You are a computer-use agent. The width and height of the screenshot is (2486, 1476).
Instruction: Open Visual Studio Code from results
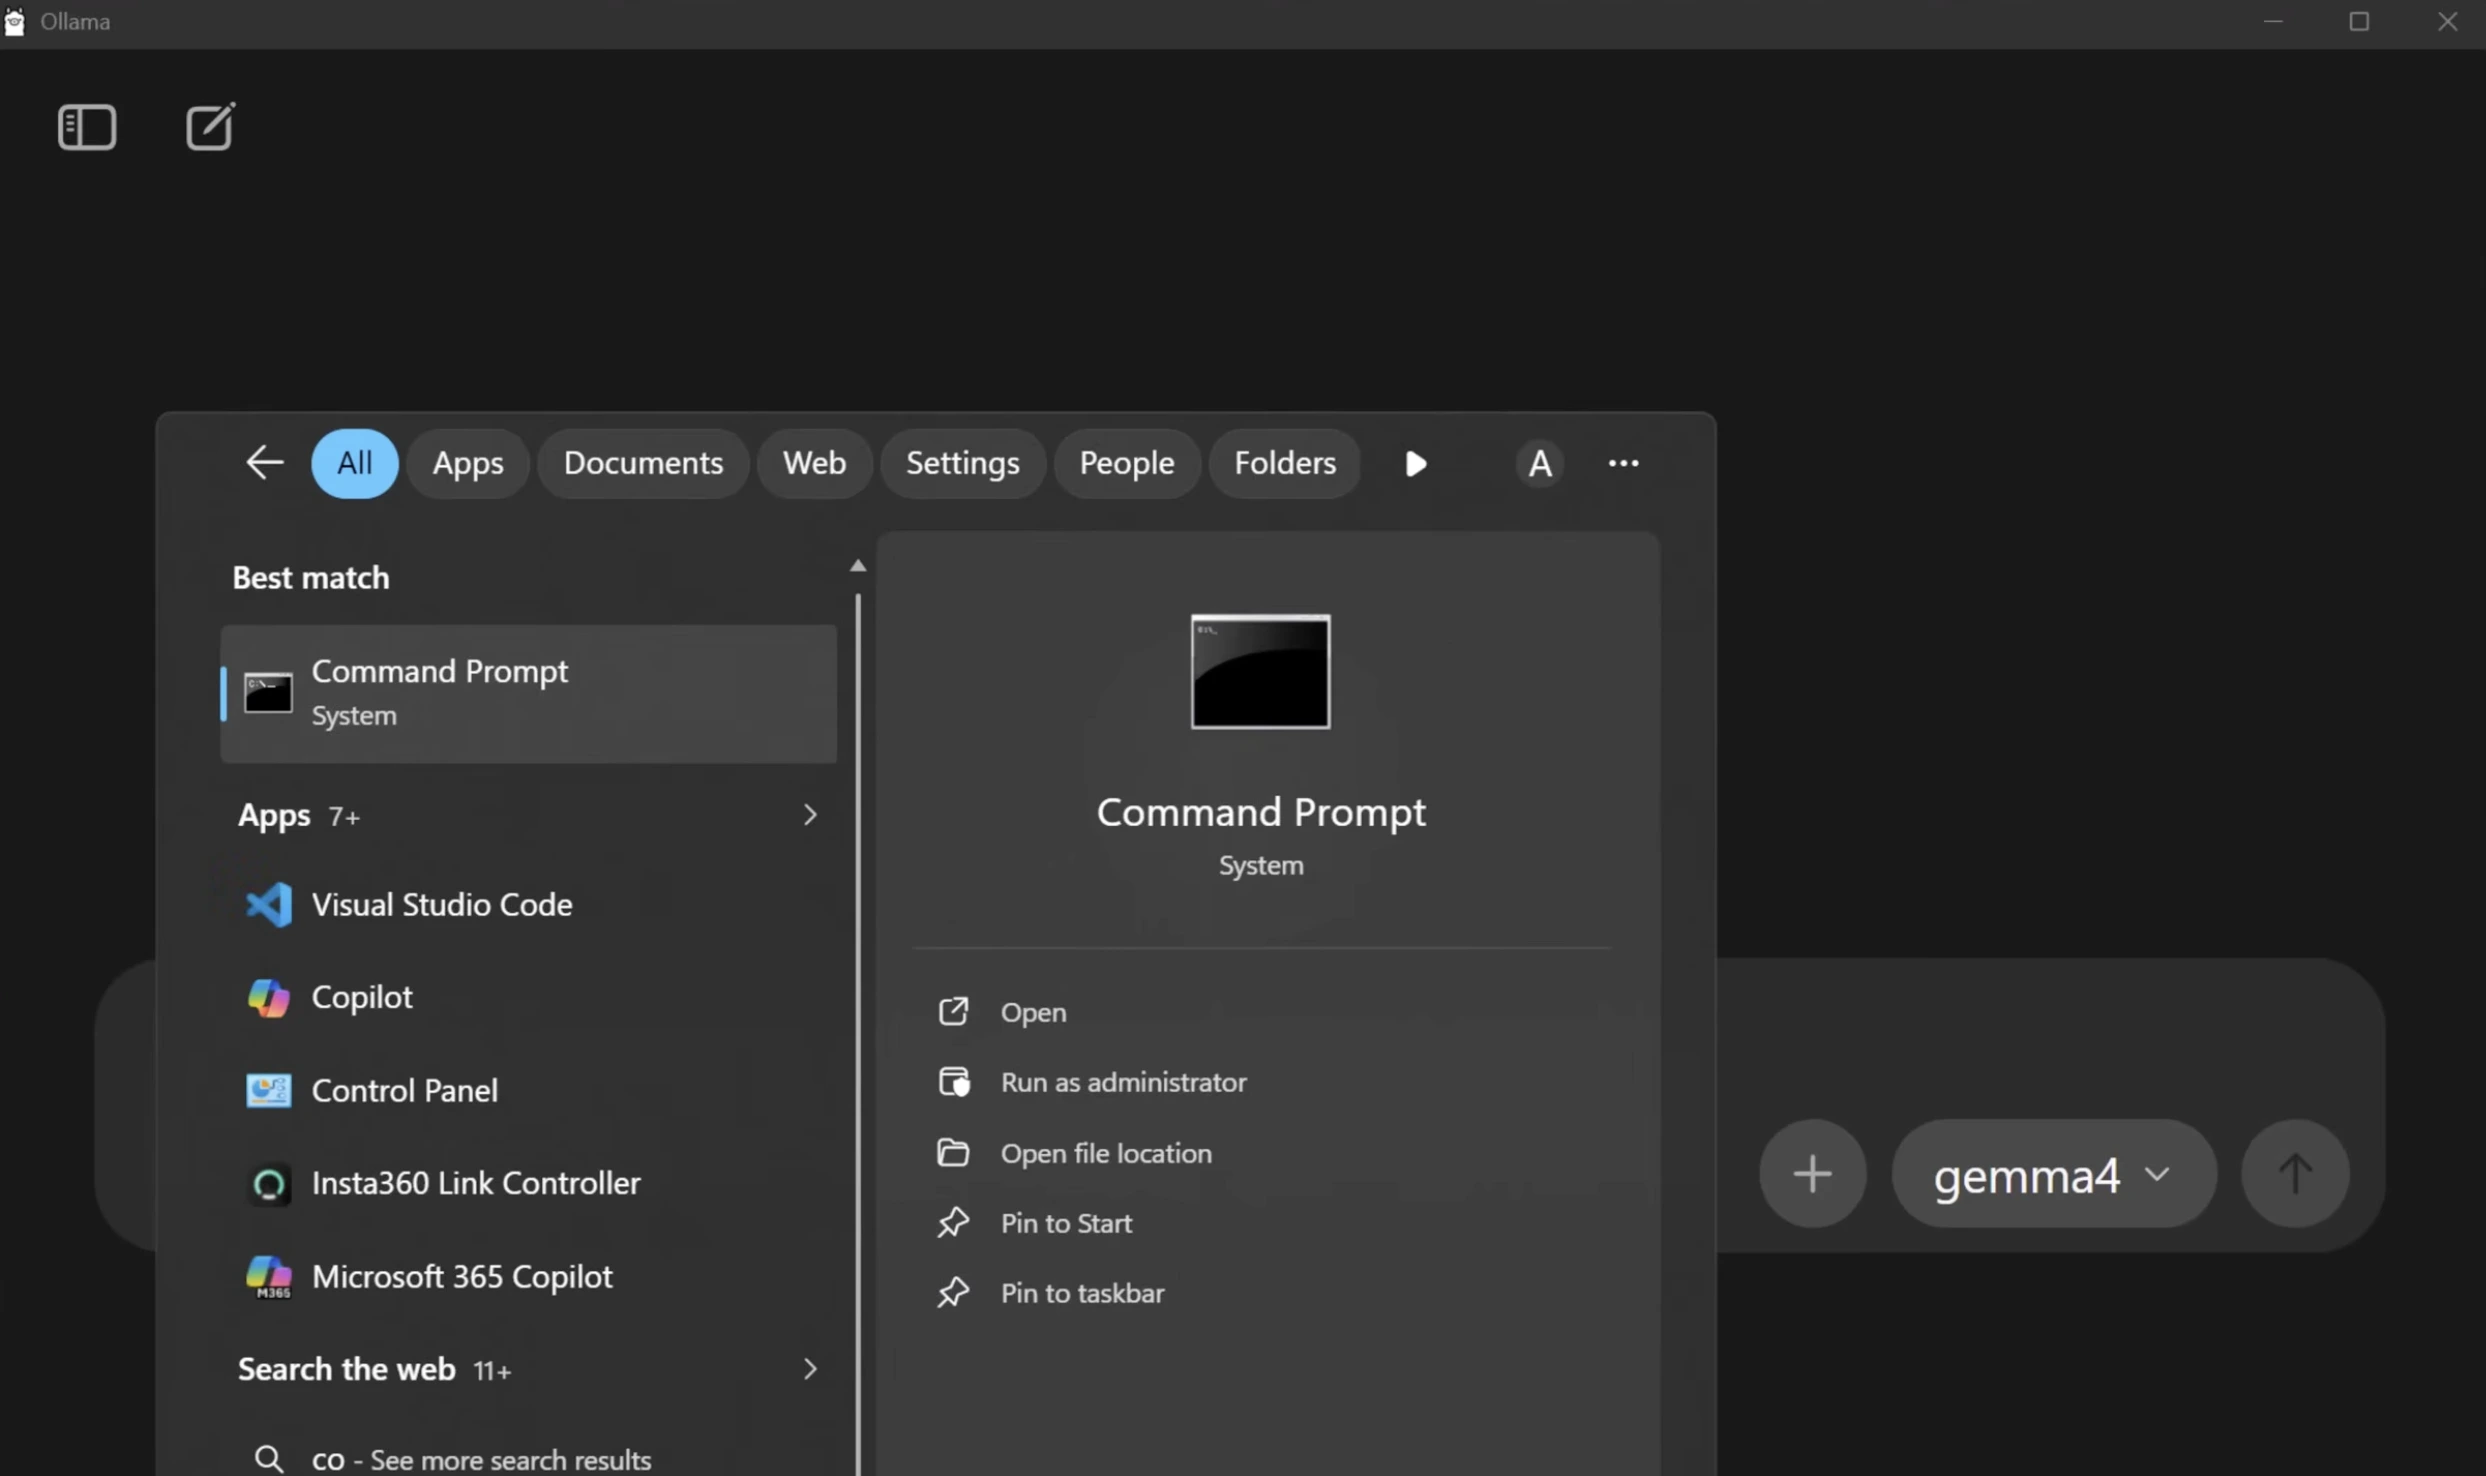point(441,905)
